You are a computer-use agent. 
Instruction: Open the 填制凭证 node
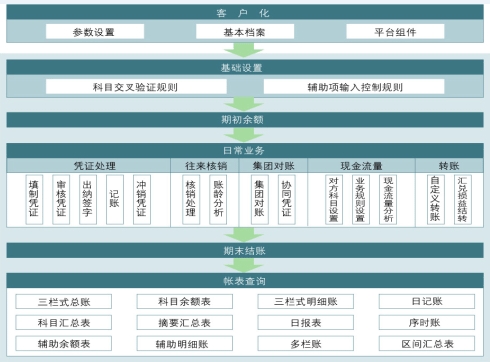pos(34,199)
